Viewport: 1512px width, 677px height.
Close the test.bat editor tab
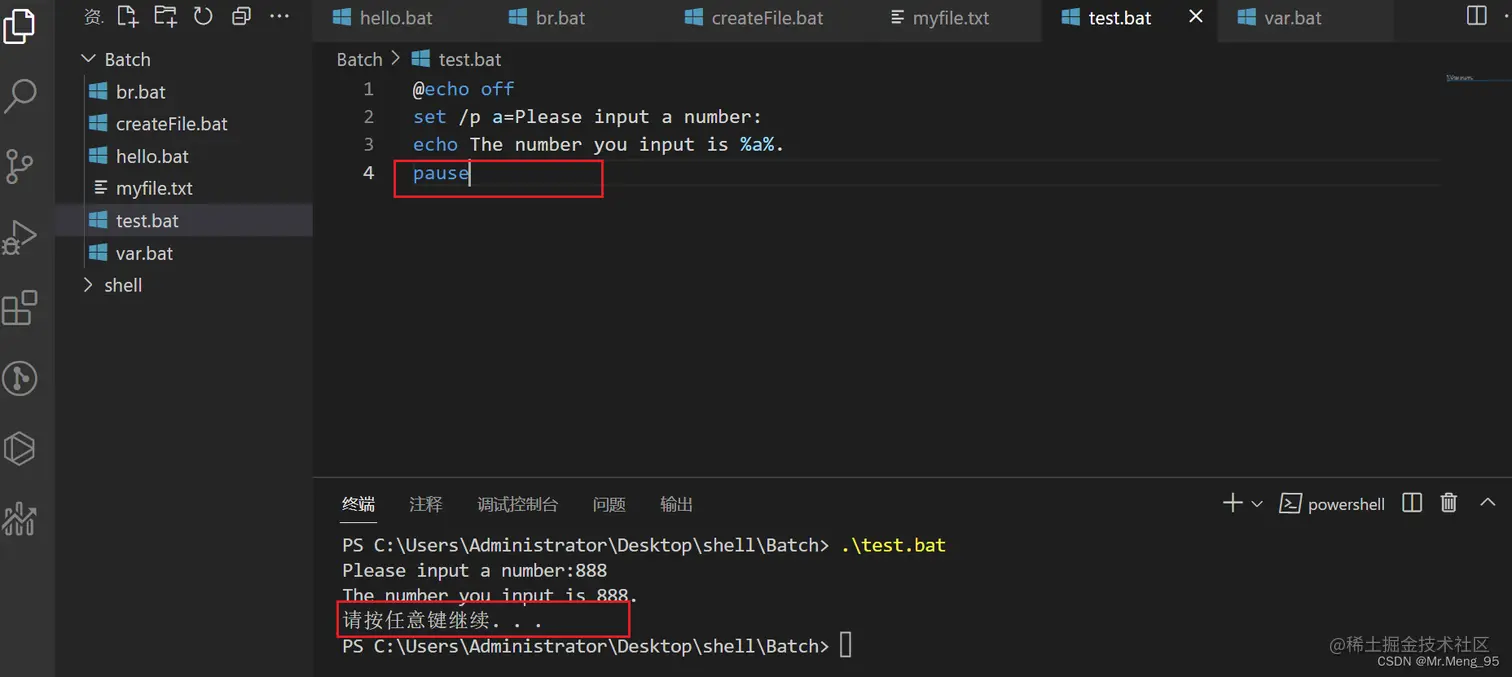[1195, 17]
